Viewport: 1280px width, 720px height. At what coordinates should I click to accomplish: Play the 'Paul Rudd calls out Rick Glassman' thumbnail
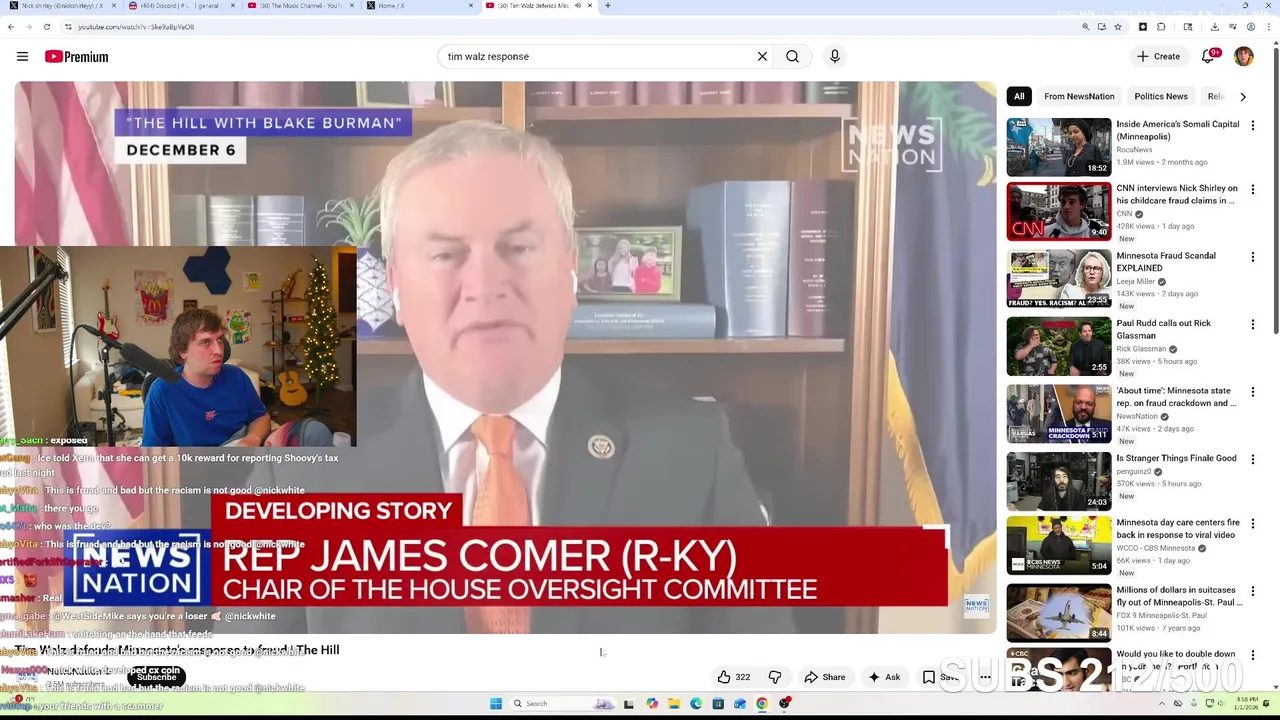point(1059,346)
